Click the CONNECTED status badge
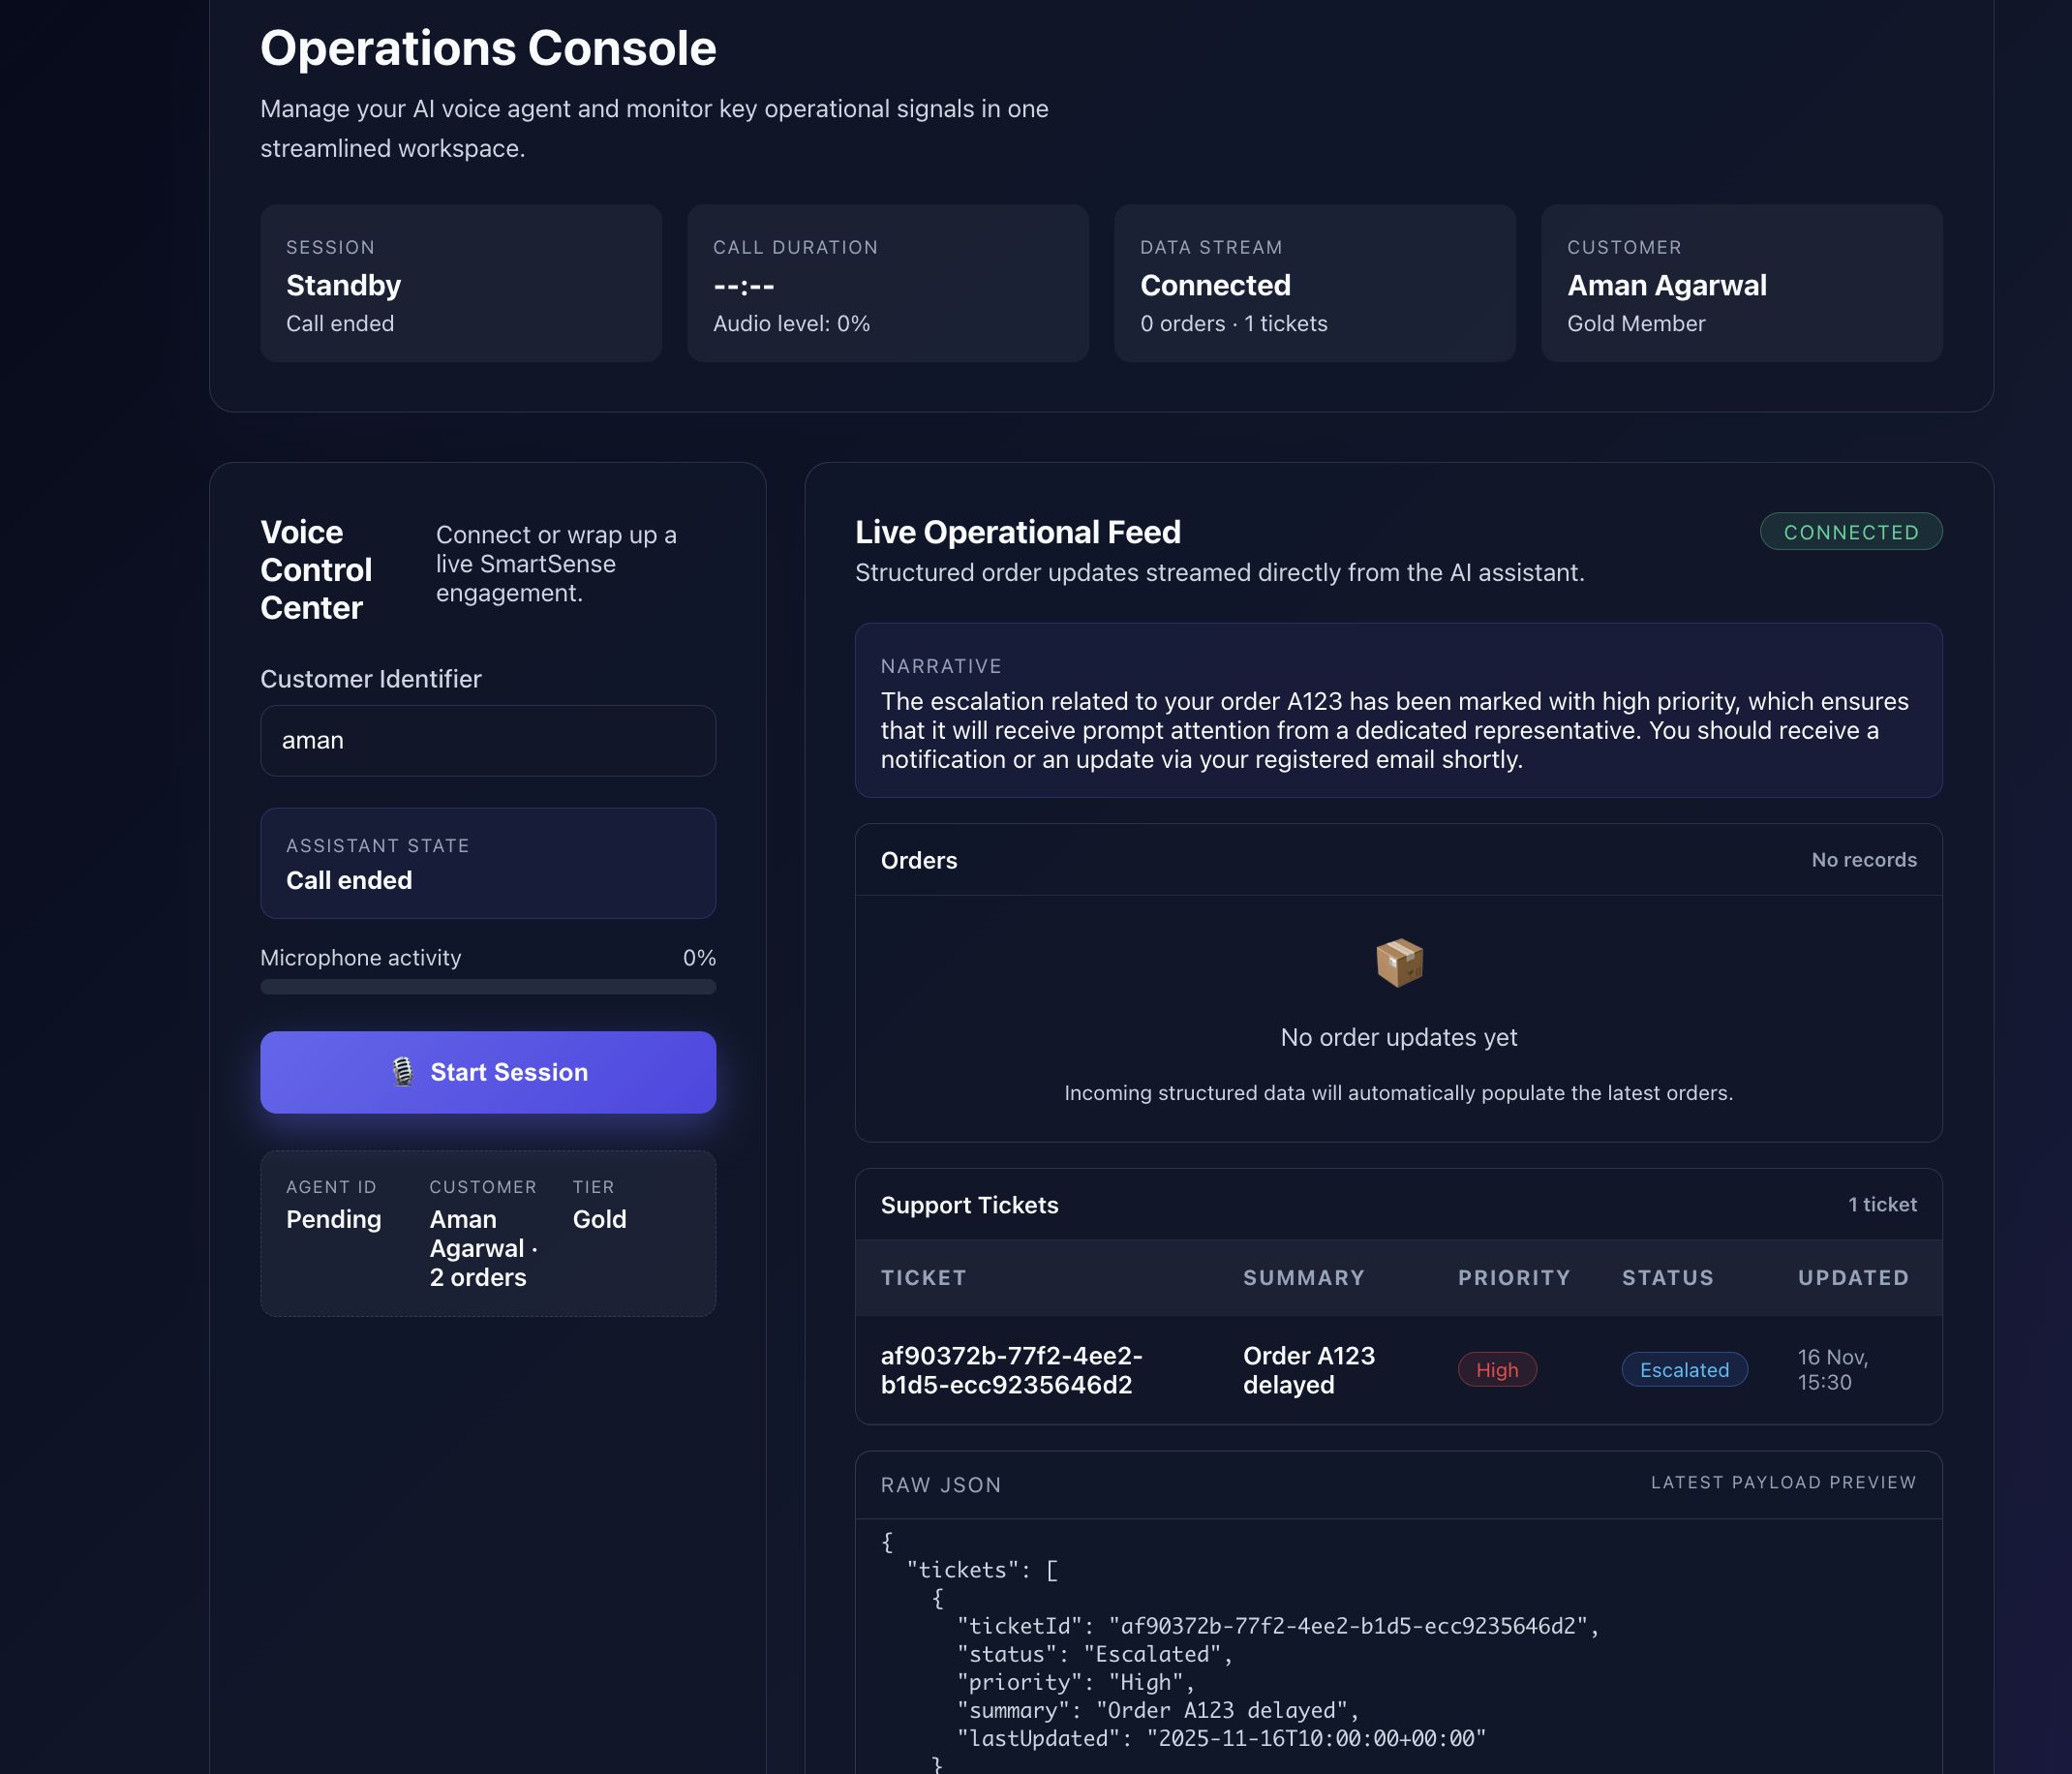 [1850, 532]
